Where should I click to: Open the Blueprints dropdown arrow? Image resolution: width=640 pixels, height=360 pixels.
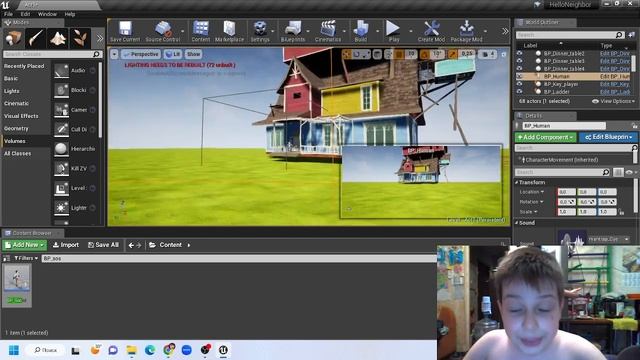click(308, 31)
